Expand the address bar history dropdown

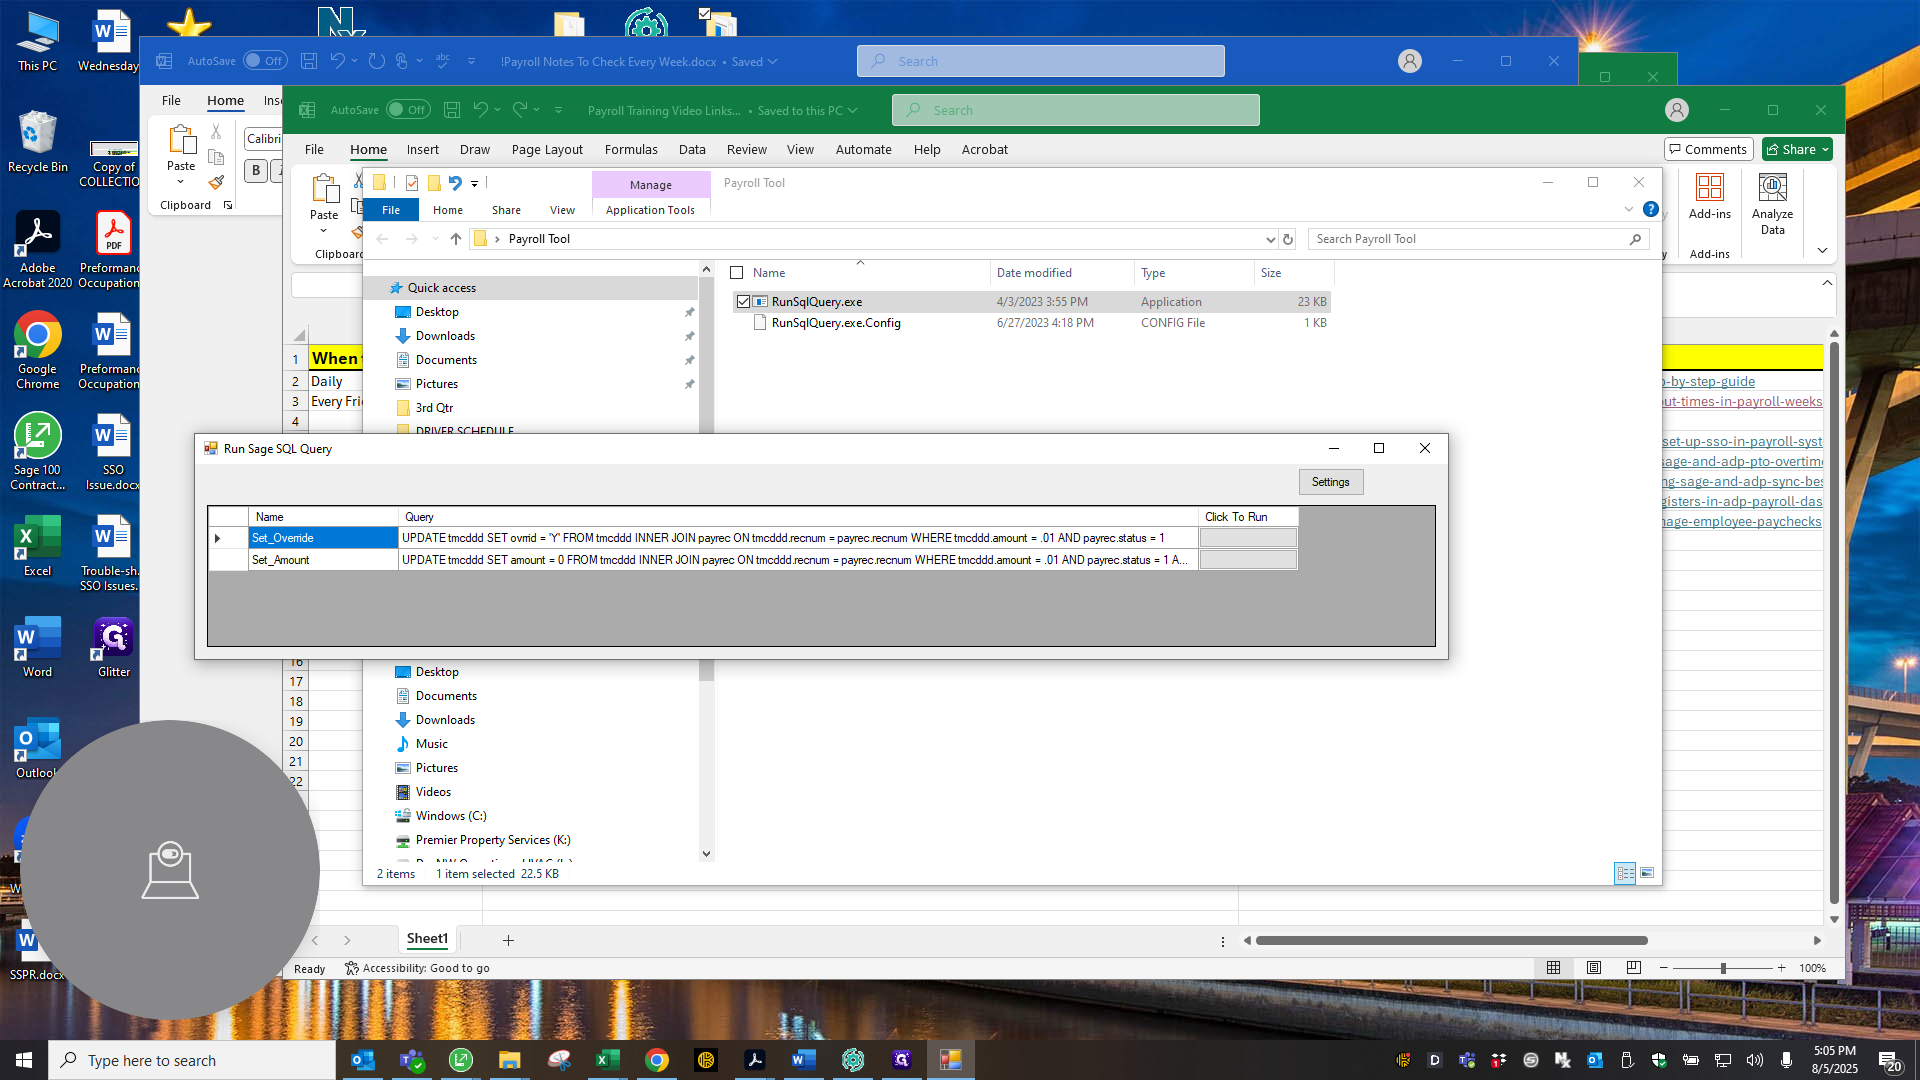pyautogui.click(x=1270, y=239)
